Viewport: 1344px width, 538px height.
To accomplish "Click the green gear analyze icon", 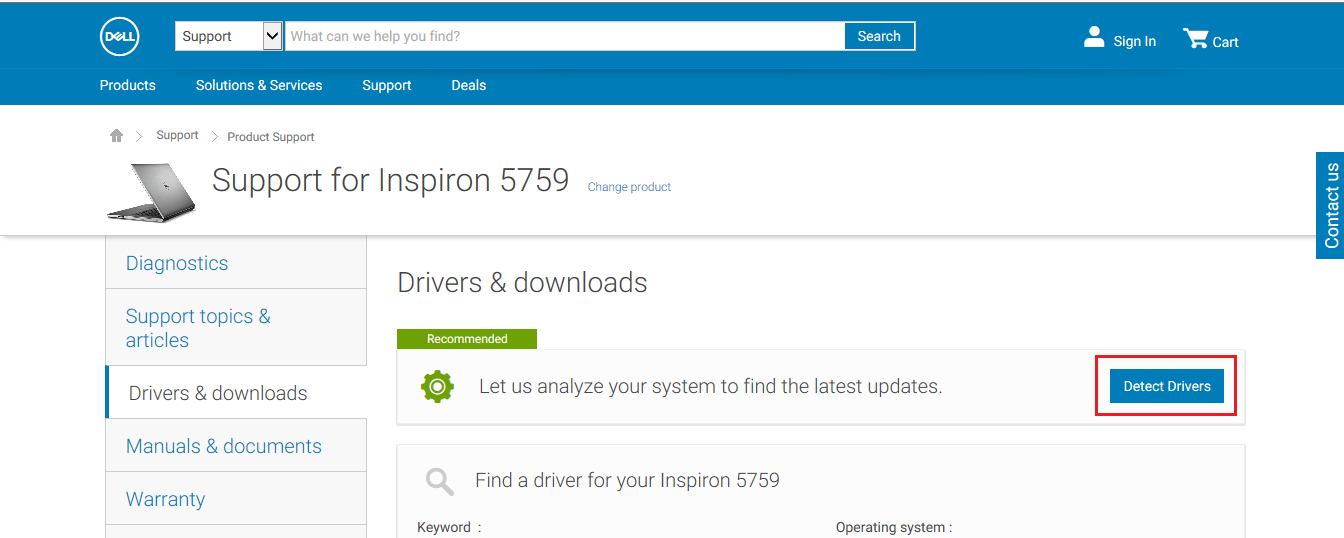I will coord(438,386).
